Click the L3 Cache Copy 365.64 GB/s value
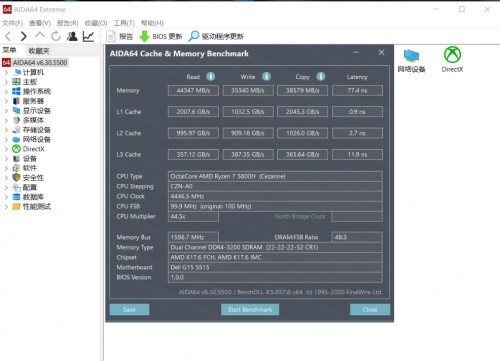500x361 pixels. point(302,154)
